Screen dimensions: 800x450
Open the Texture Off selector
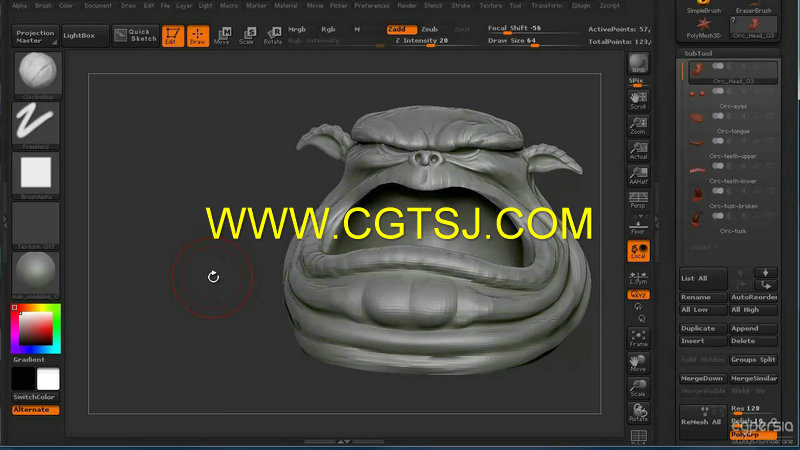tap(36, 225)
